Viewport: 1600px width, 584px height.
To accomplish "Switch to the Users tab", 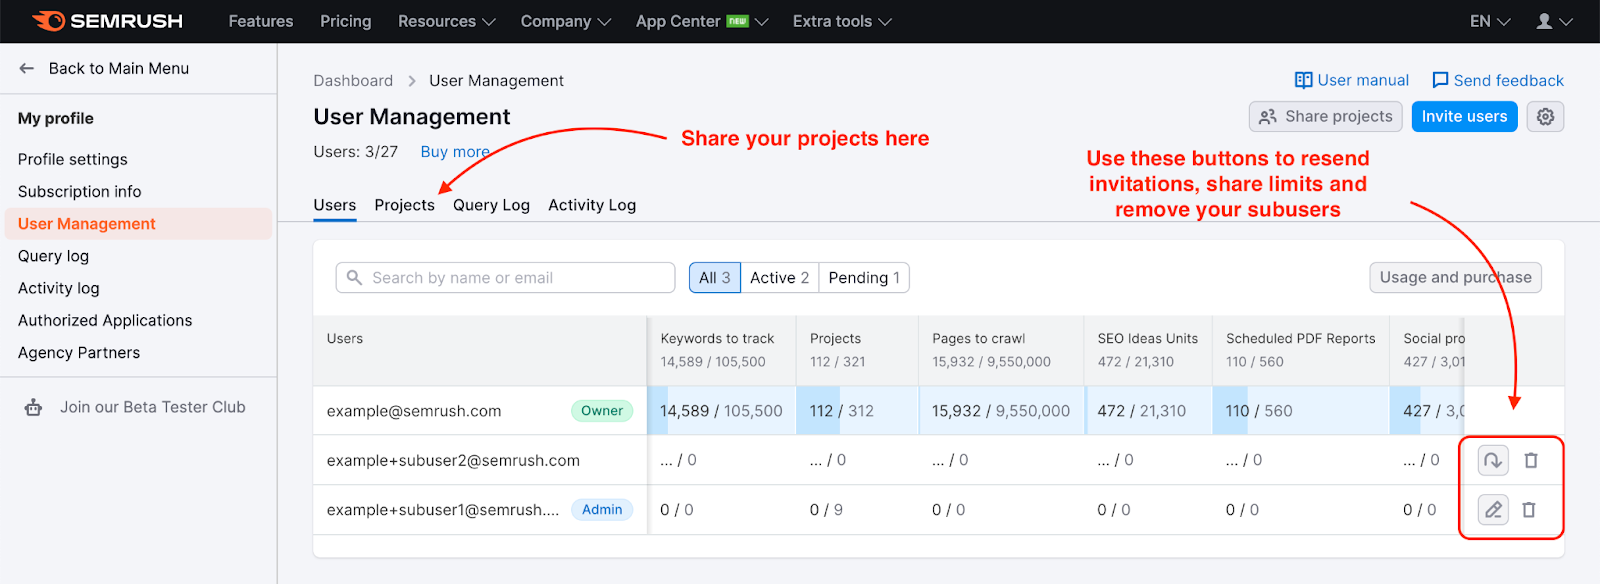I will click(335, 205).
